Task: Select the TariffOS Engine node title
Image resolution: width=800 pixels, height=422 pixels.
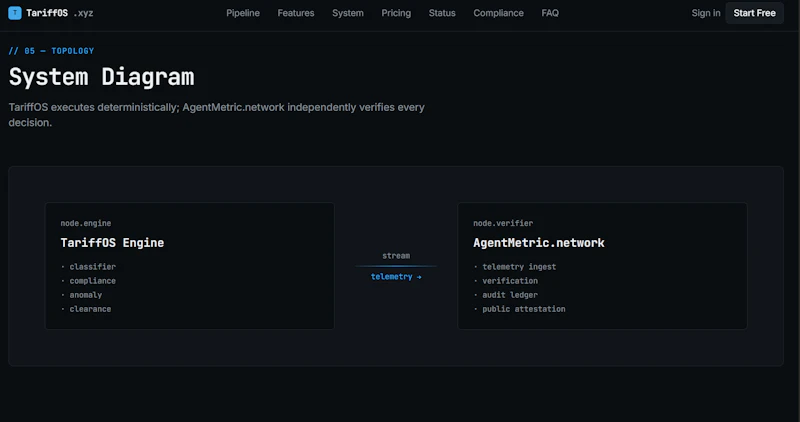Action: (x=112, y=243)
